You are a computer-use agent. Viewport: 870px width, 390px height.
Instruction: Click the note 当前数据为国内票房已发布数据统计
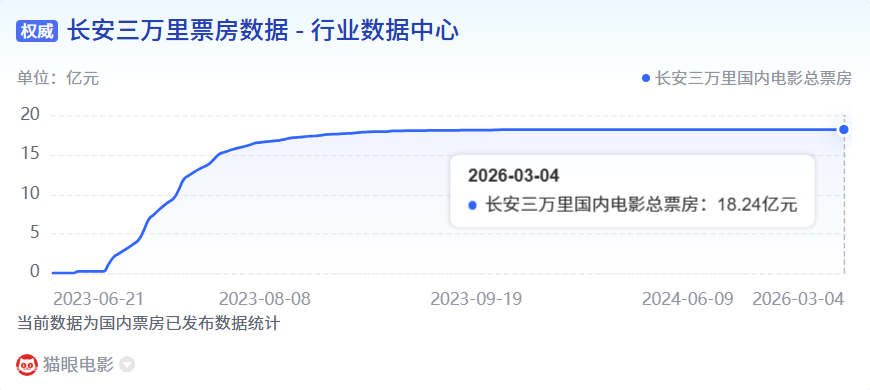pyautogui.click(x=148, y=323)
